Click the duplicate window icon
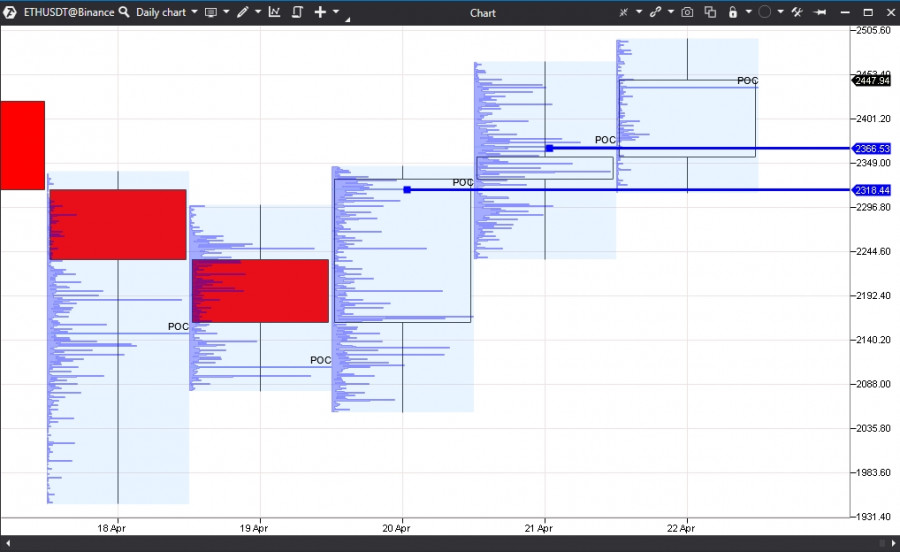This screenshot has height=552, width=900. [x=710, y=12]
